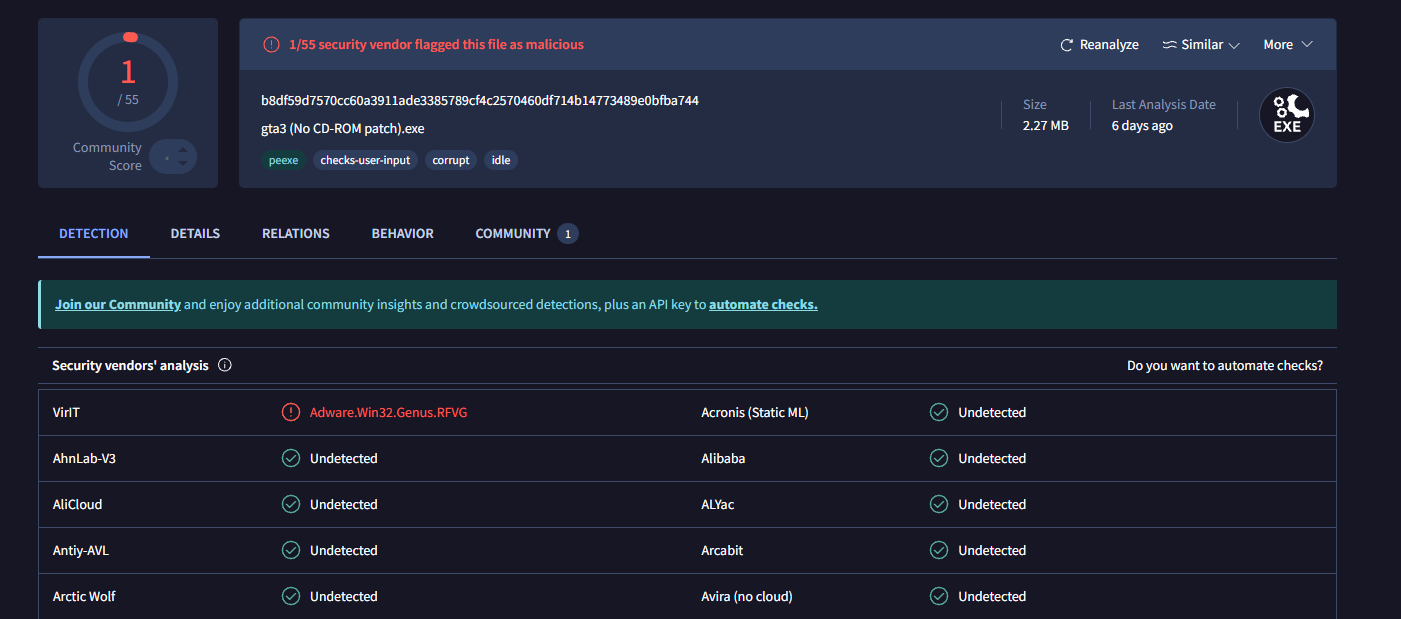Expand the Similar dropdown
Image resolution: width=1401 pixels, height=619 pixels.
click(x=1234, y=45)
